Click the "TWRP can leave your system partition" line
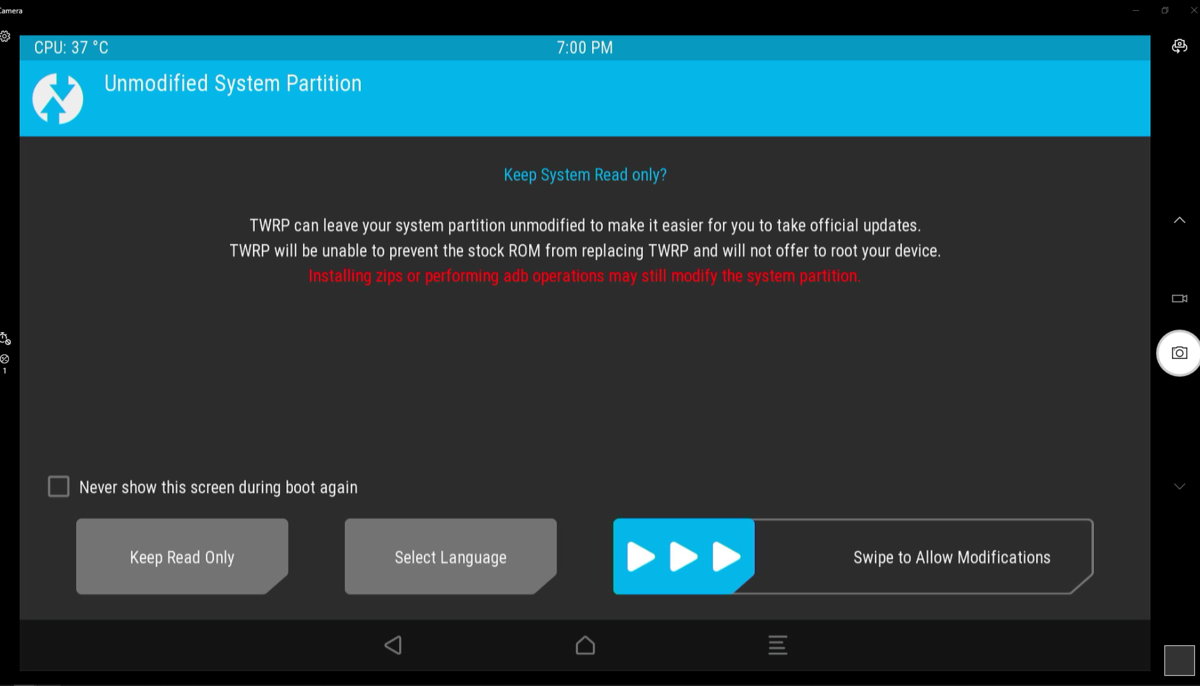 point(585,226)
